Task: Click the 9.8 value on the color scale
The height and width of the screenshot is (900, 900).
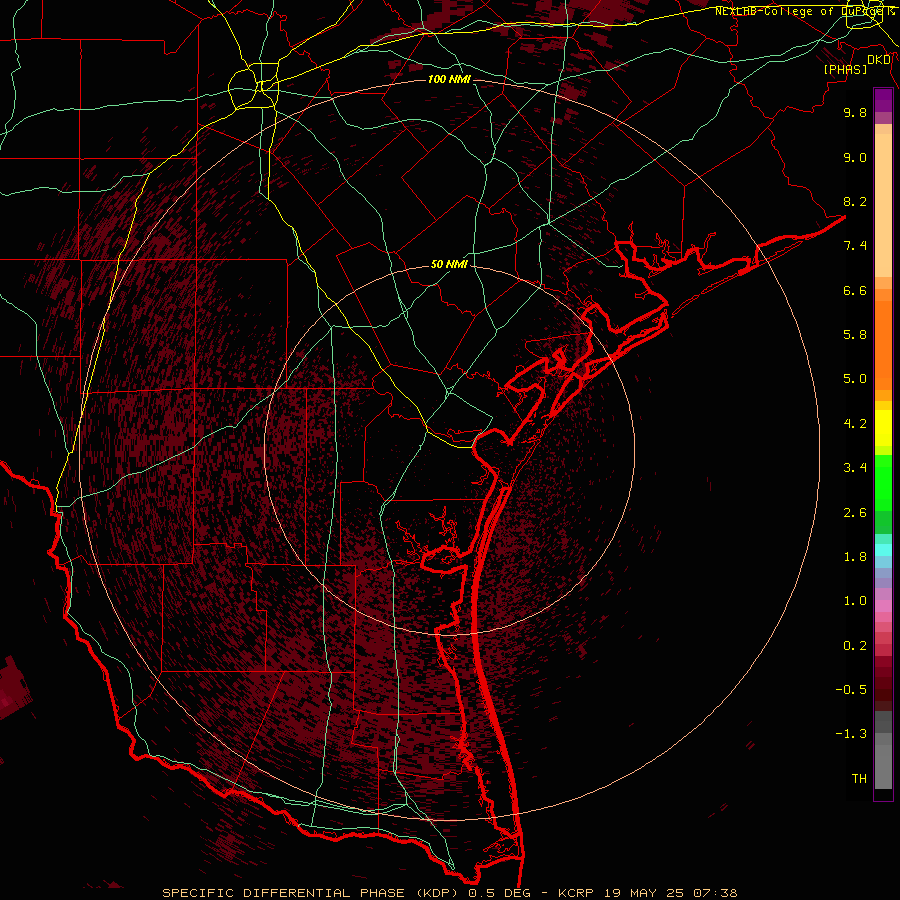Action: [855, 112]
